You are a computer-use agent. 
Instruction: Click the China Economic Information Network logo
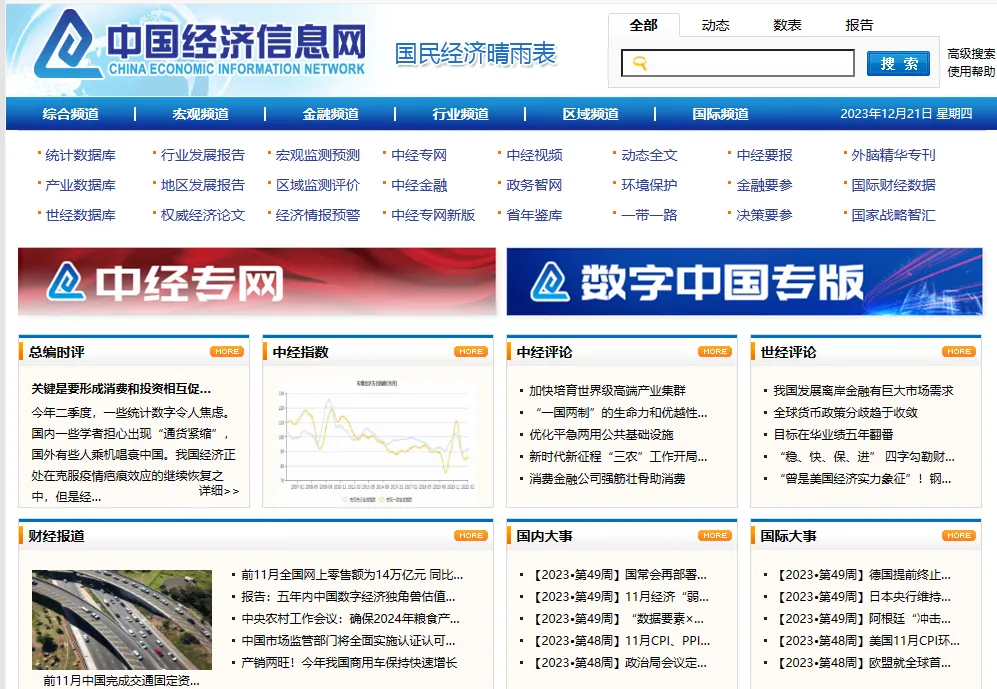[200, 46]
